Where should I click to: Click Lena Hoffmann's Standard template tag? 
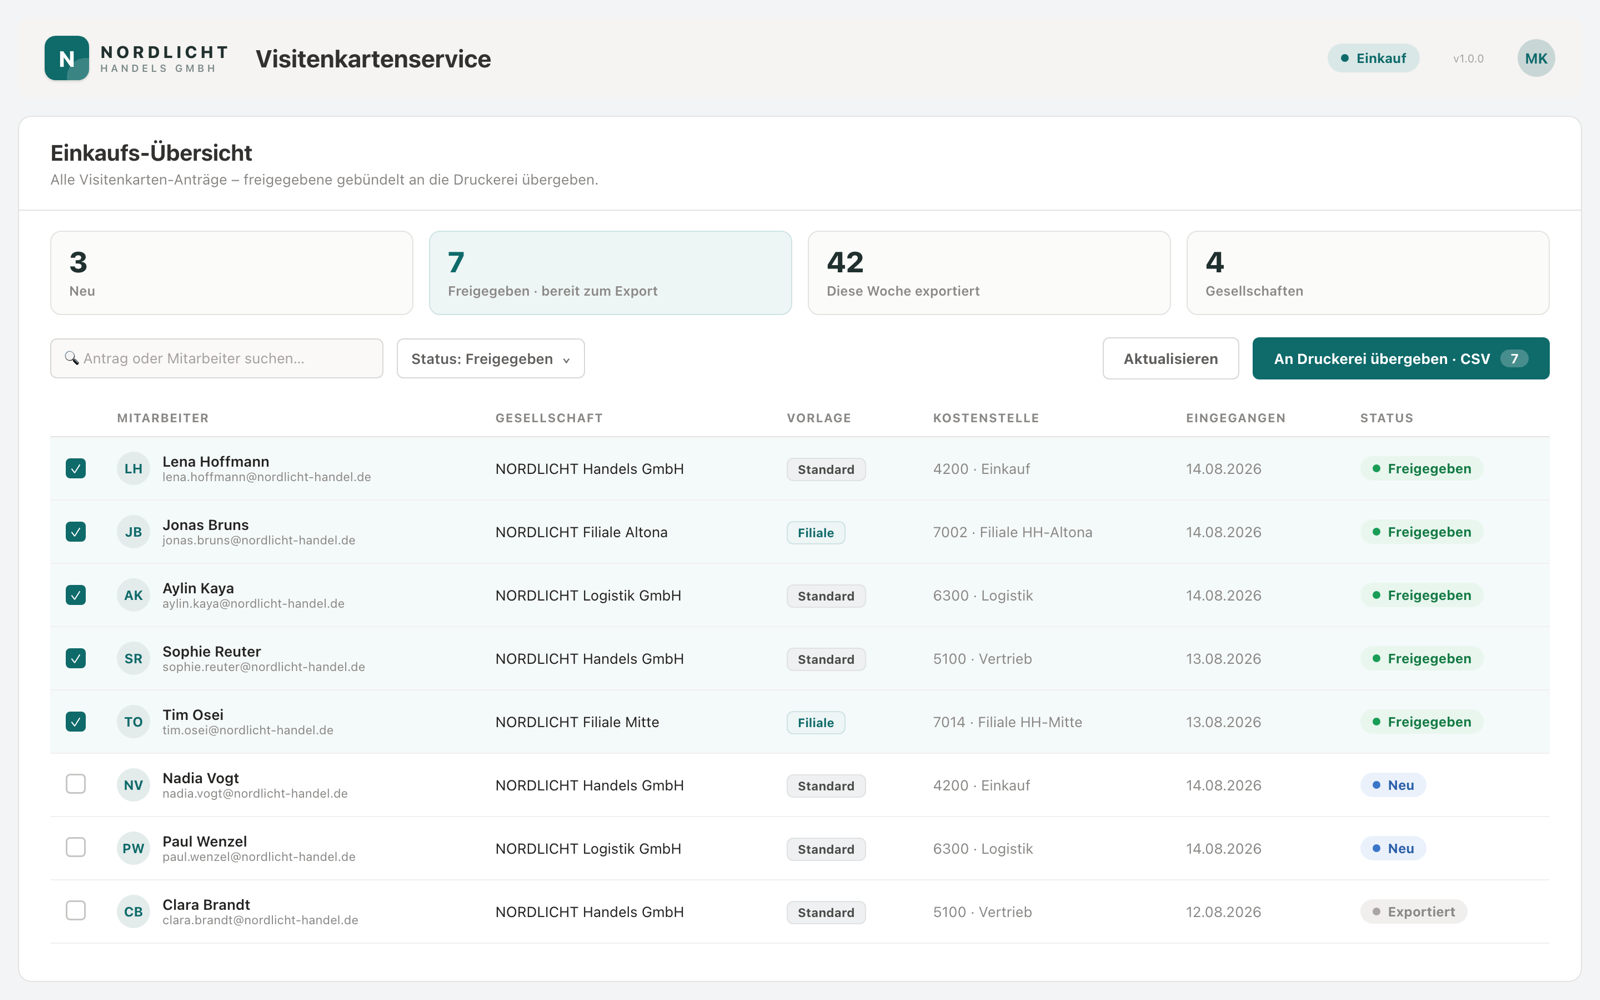tap(826, 469)
